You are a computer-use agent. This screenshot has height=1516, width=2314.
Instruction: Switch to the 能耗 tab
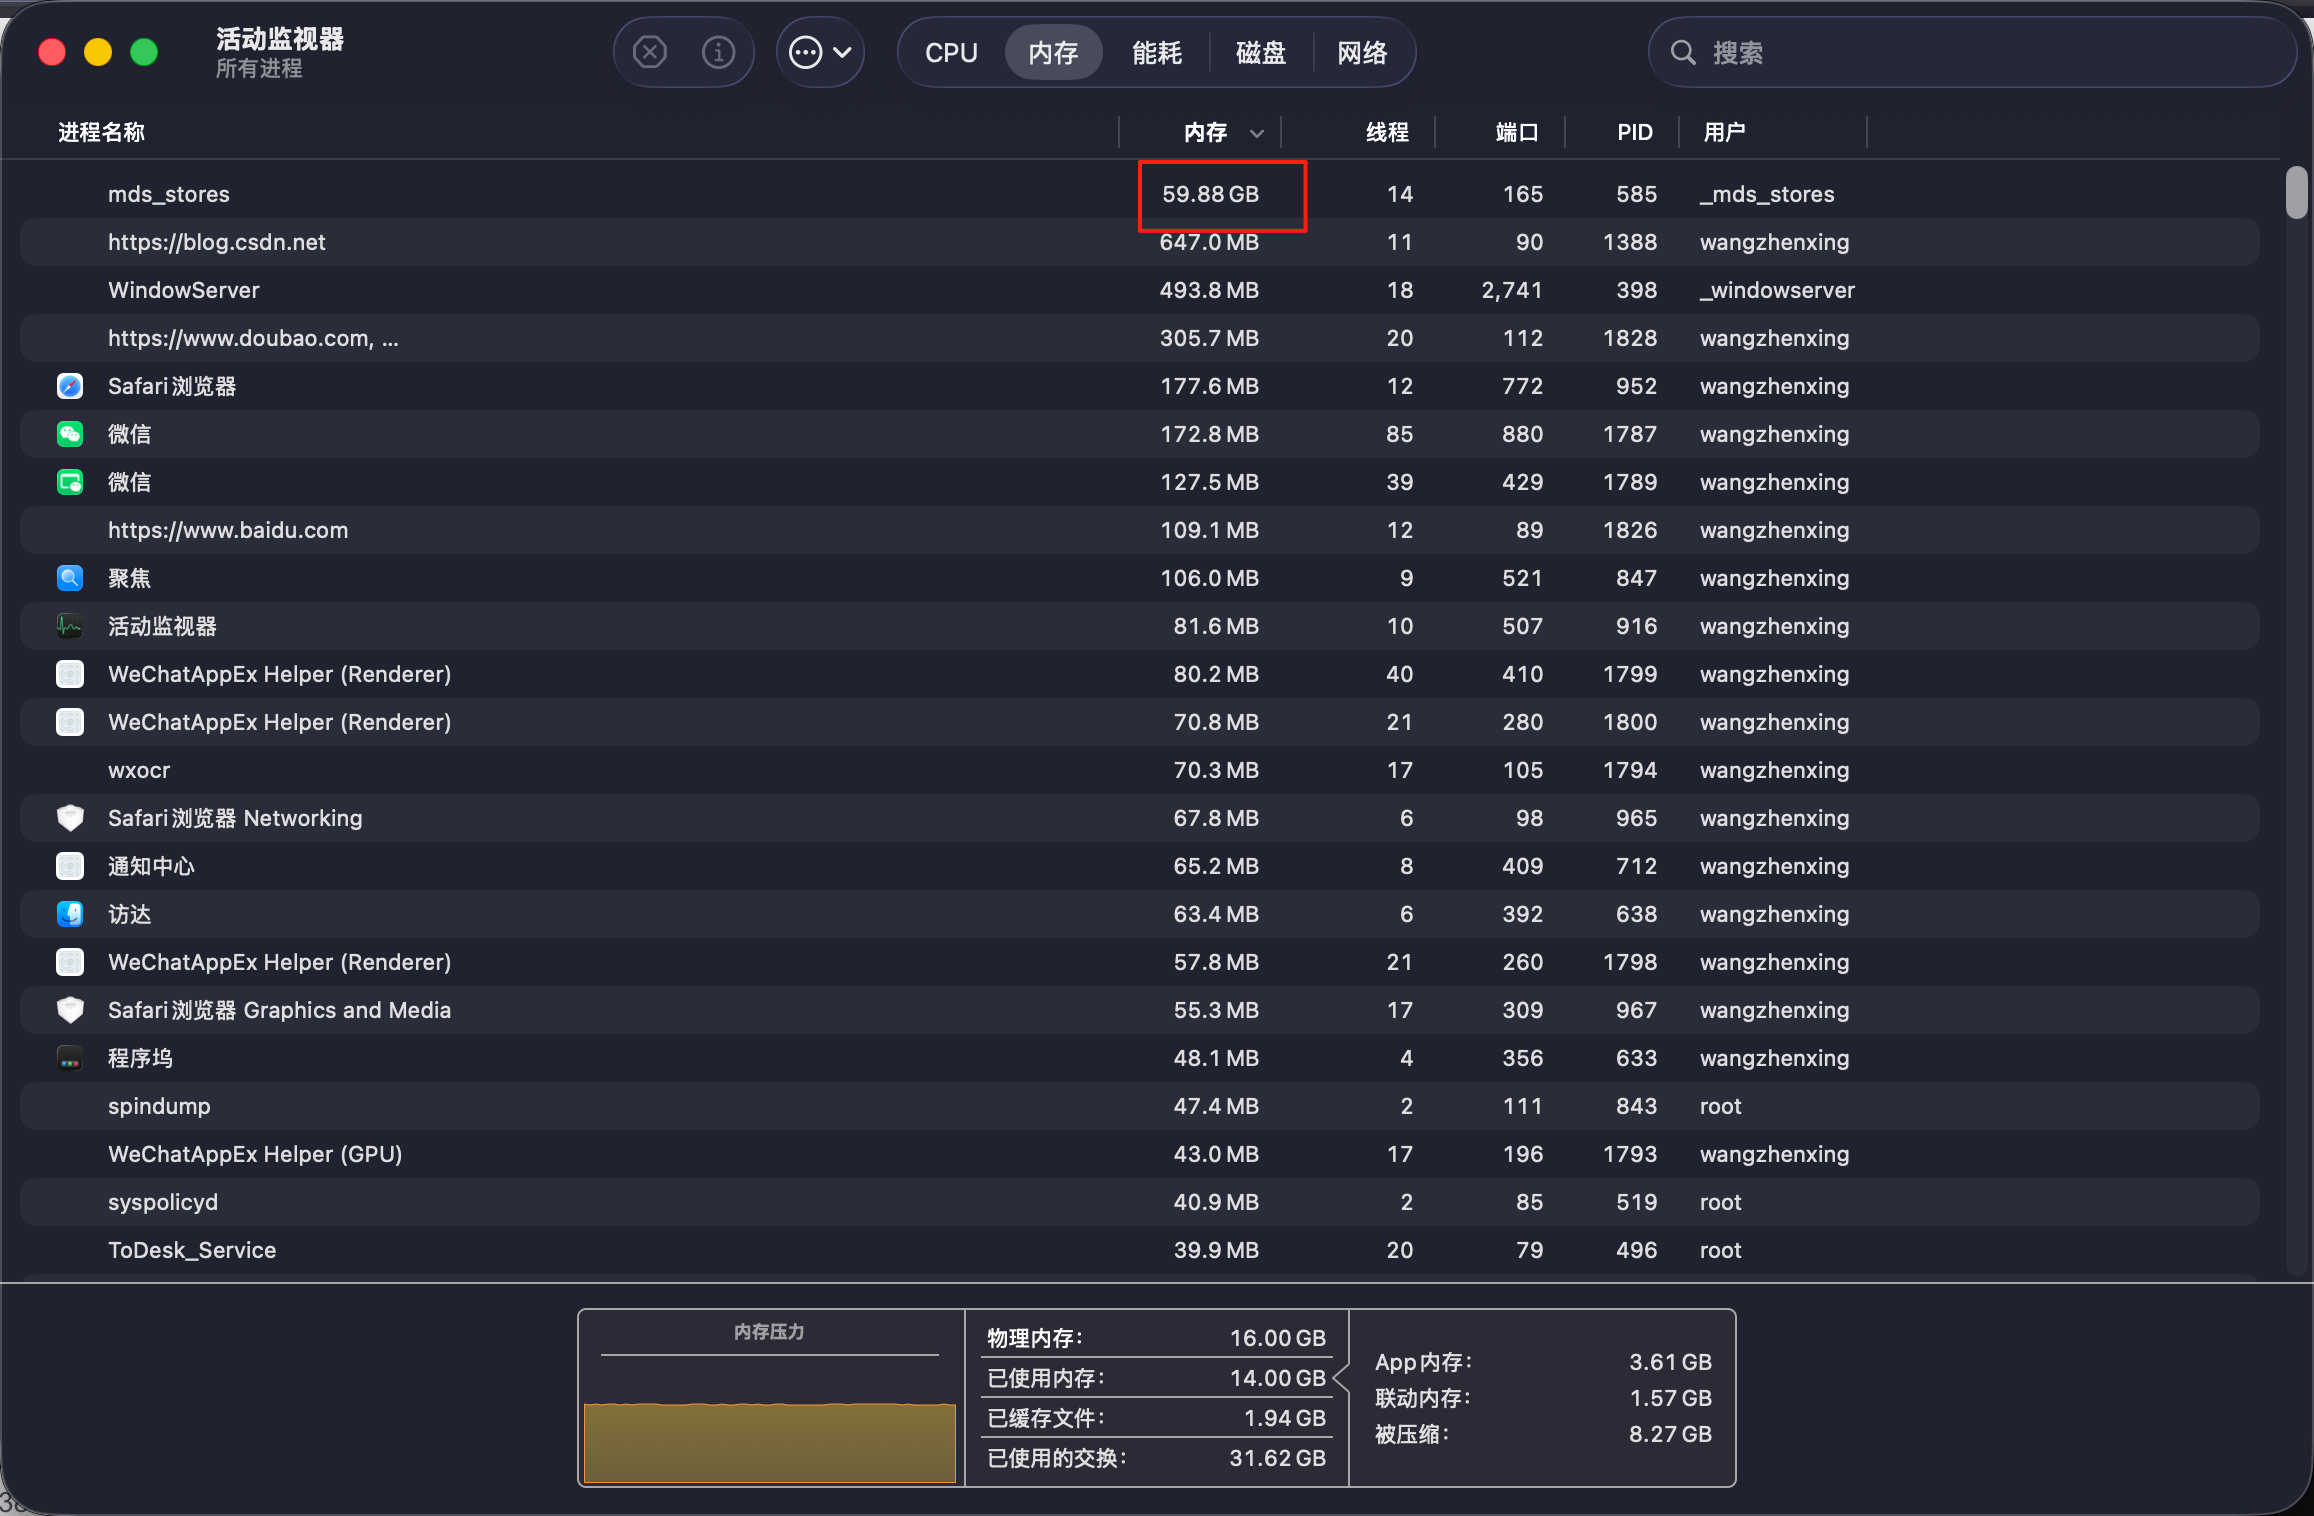click(1156, 53)
